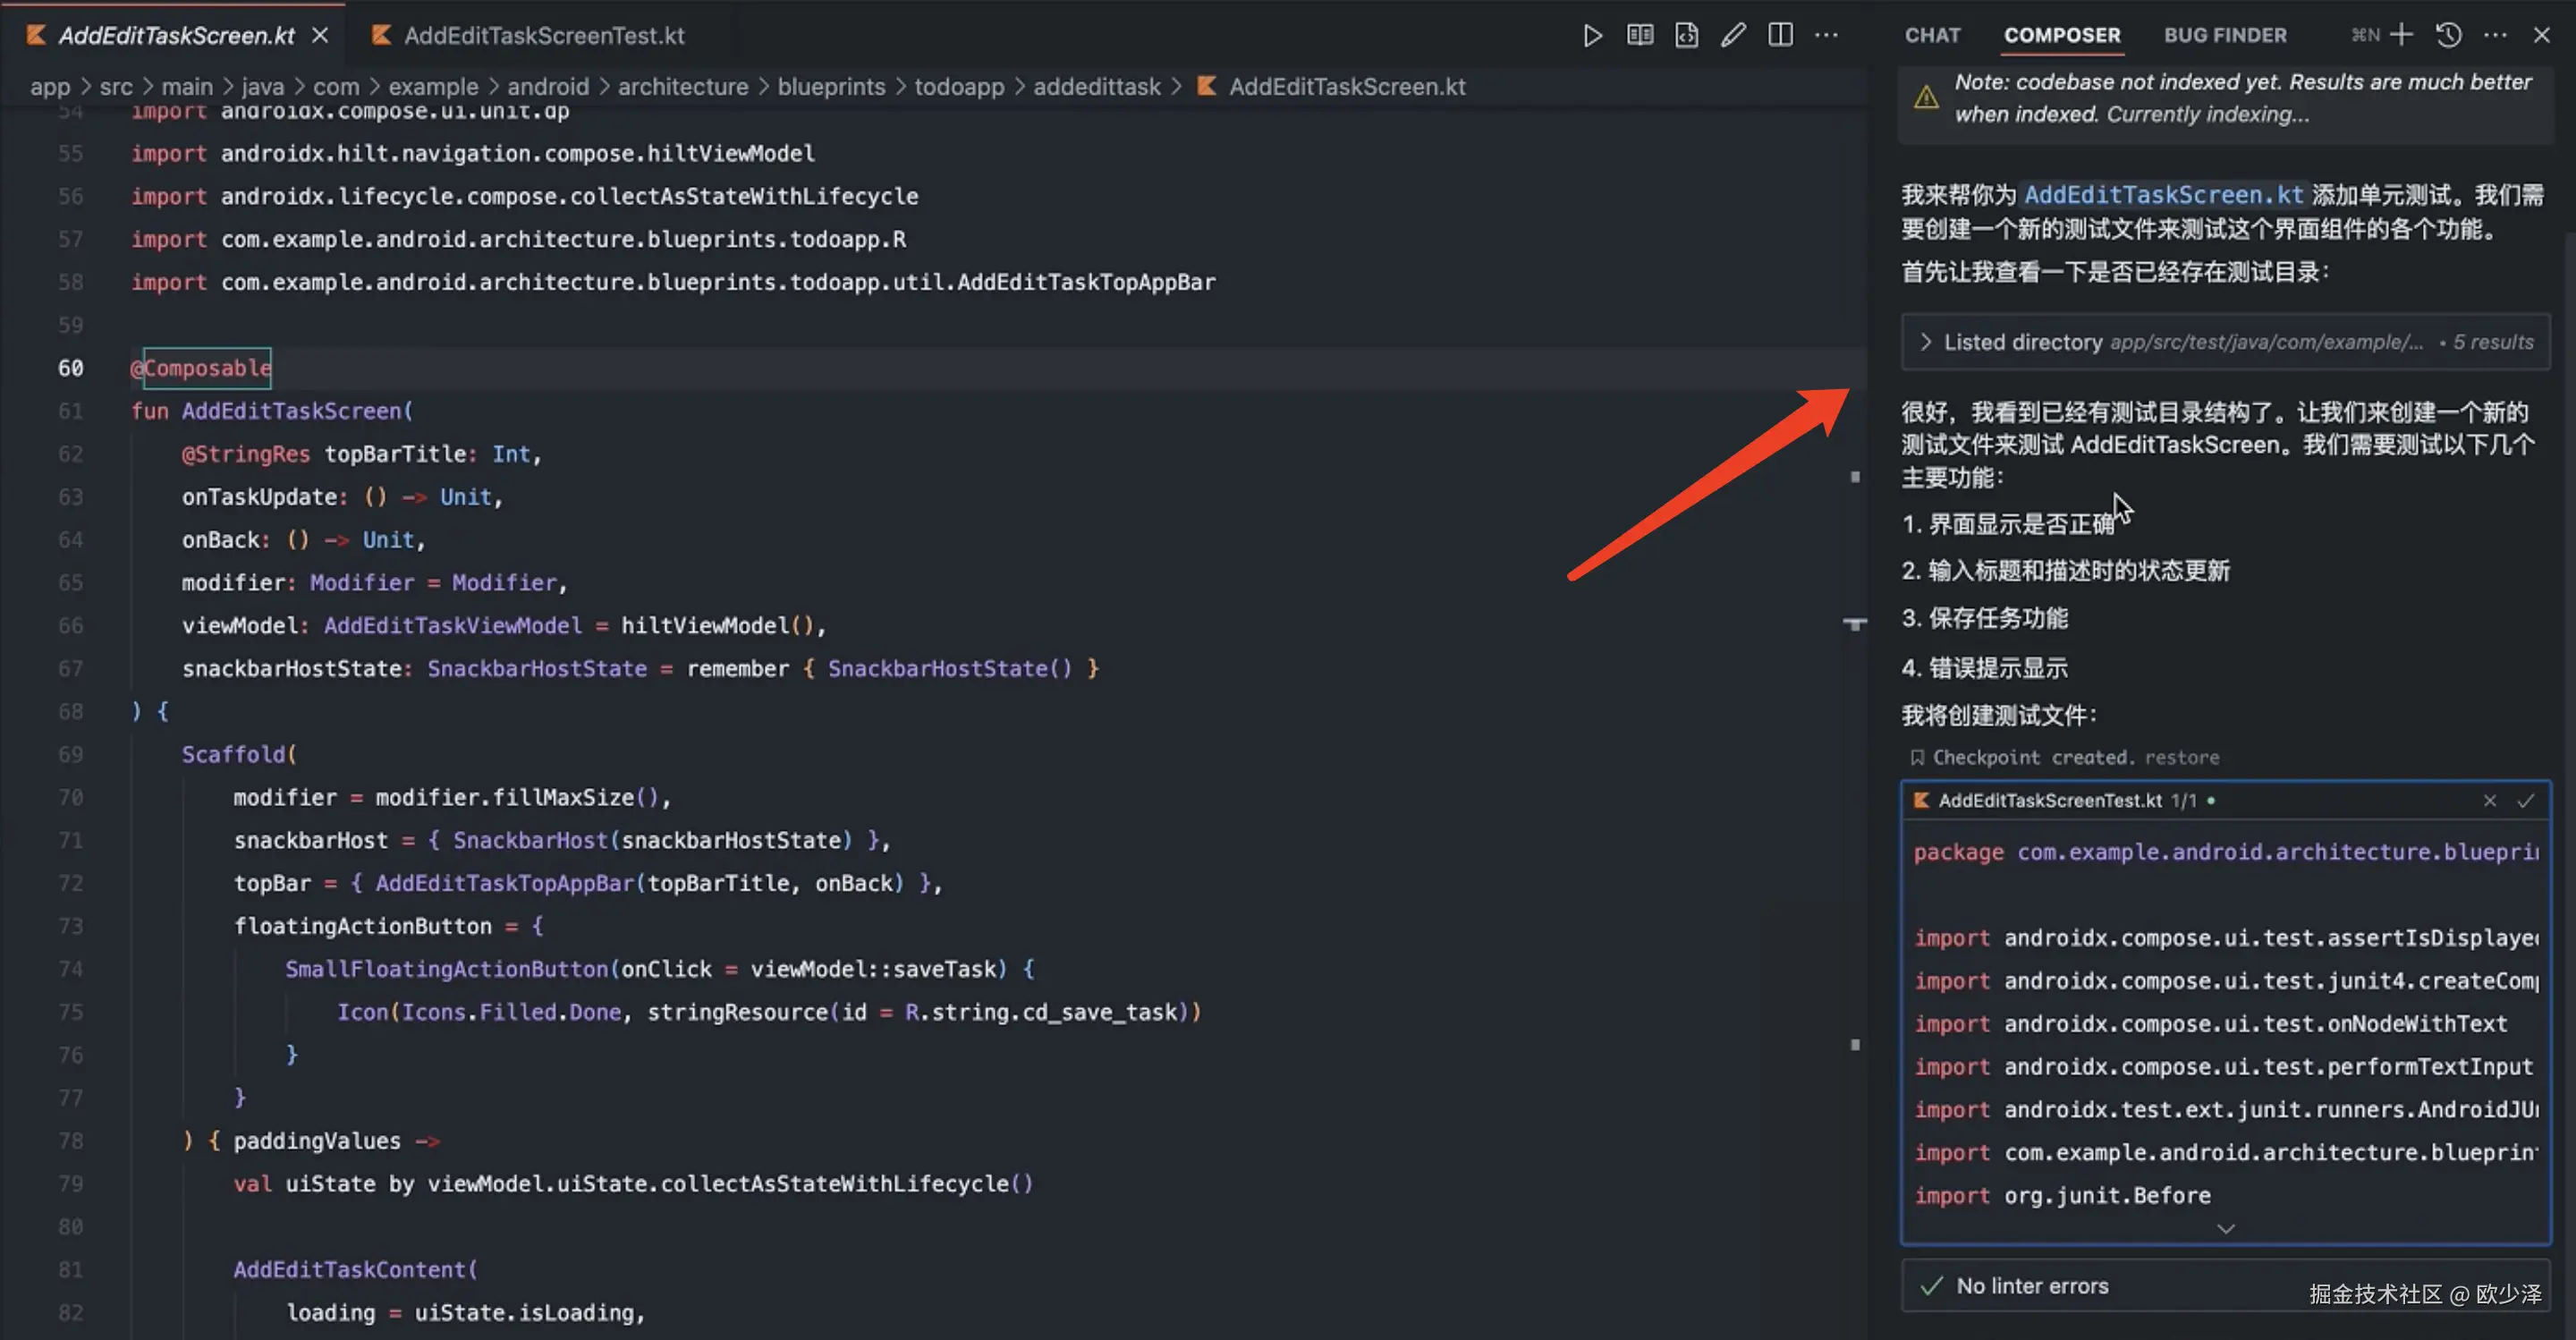Accept AddEditTaskScreenTest.kt changes with checkmark
The height and width of the screenshot is (1340, 2576).
2526,801
